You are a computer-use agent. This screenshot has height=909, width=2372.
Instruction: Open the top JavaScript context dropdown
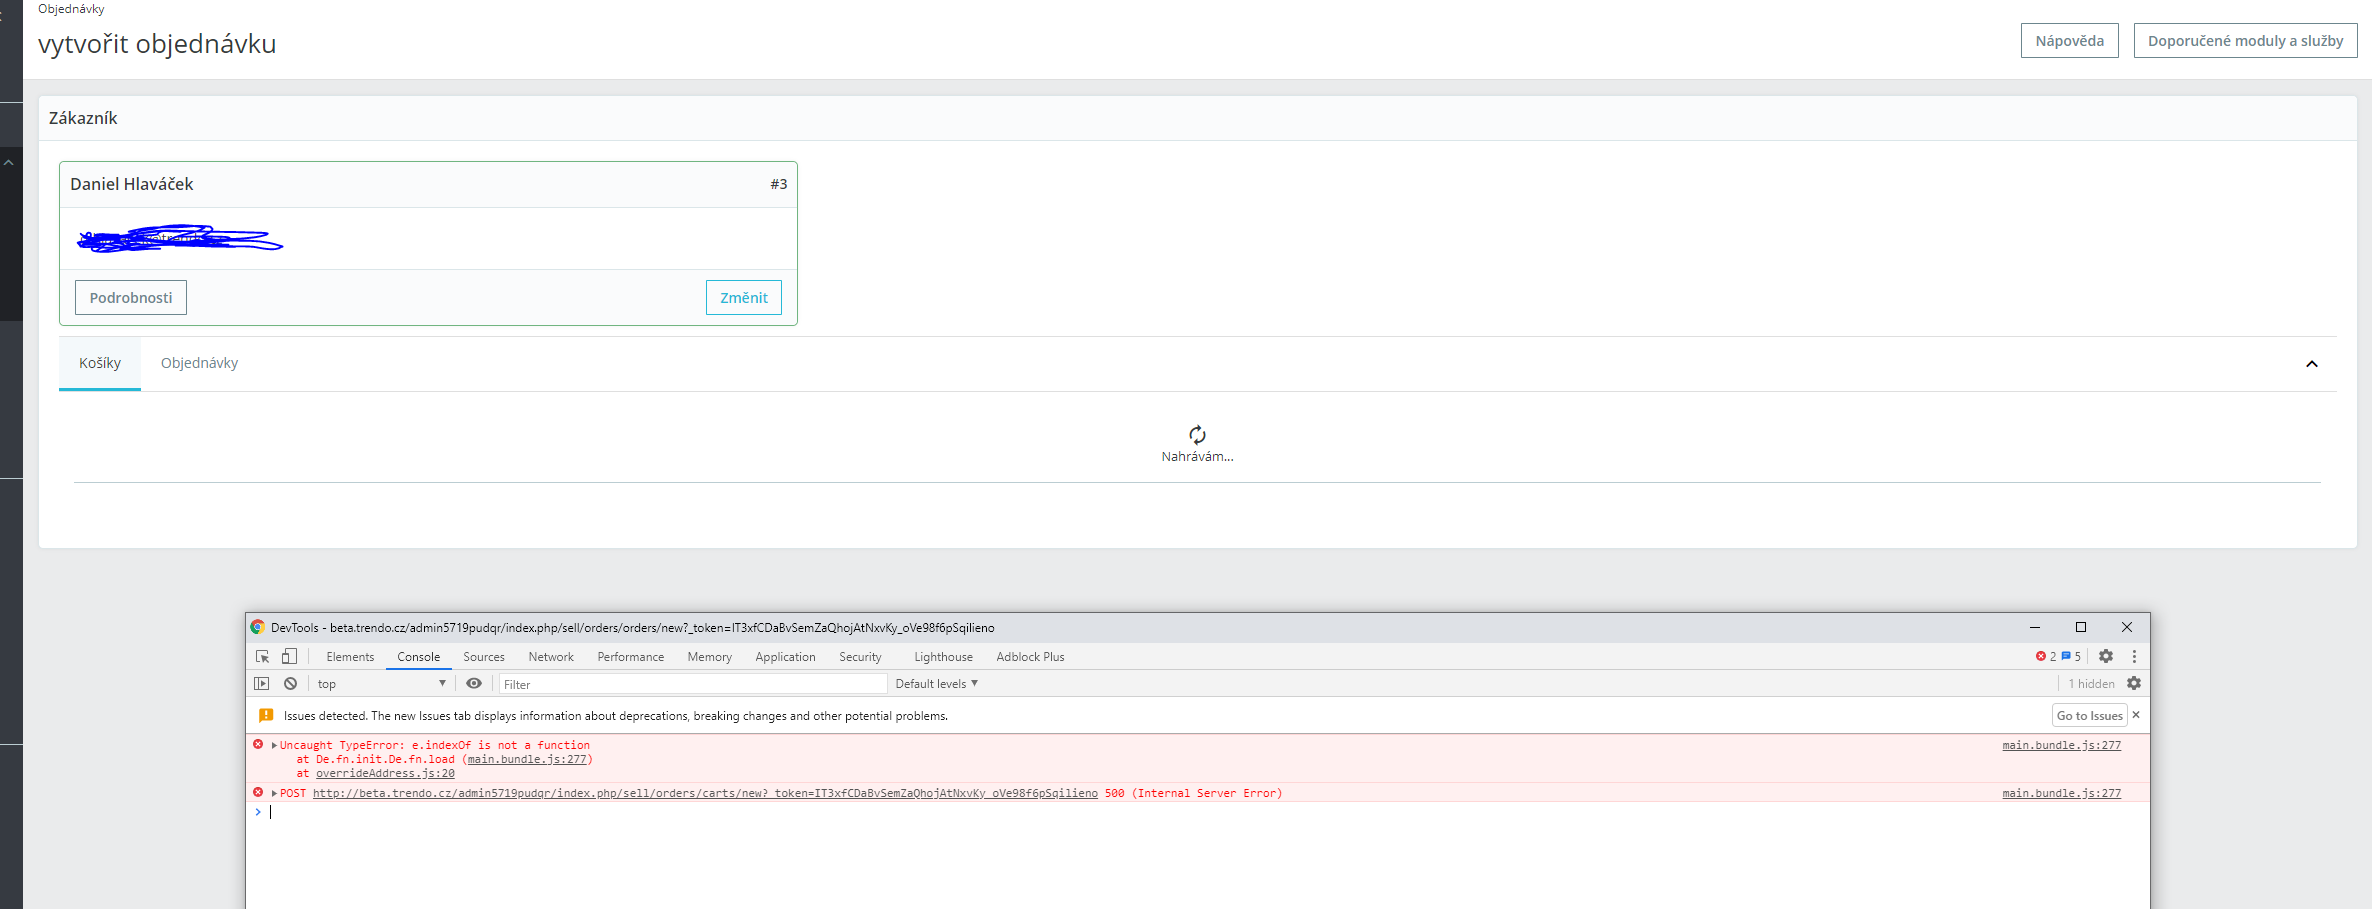click(x=381, y=684)
